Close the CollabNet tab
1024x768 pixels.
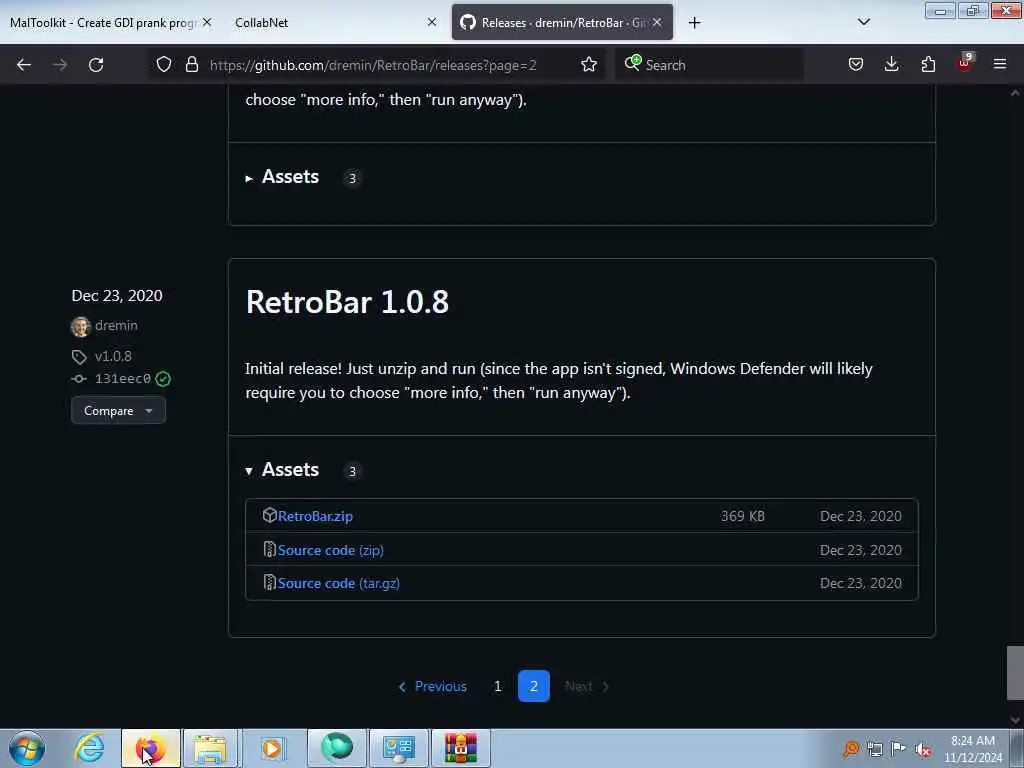coord(432,22)
